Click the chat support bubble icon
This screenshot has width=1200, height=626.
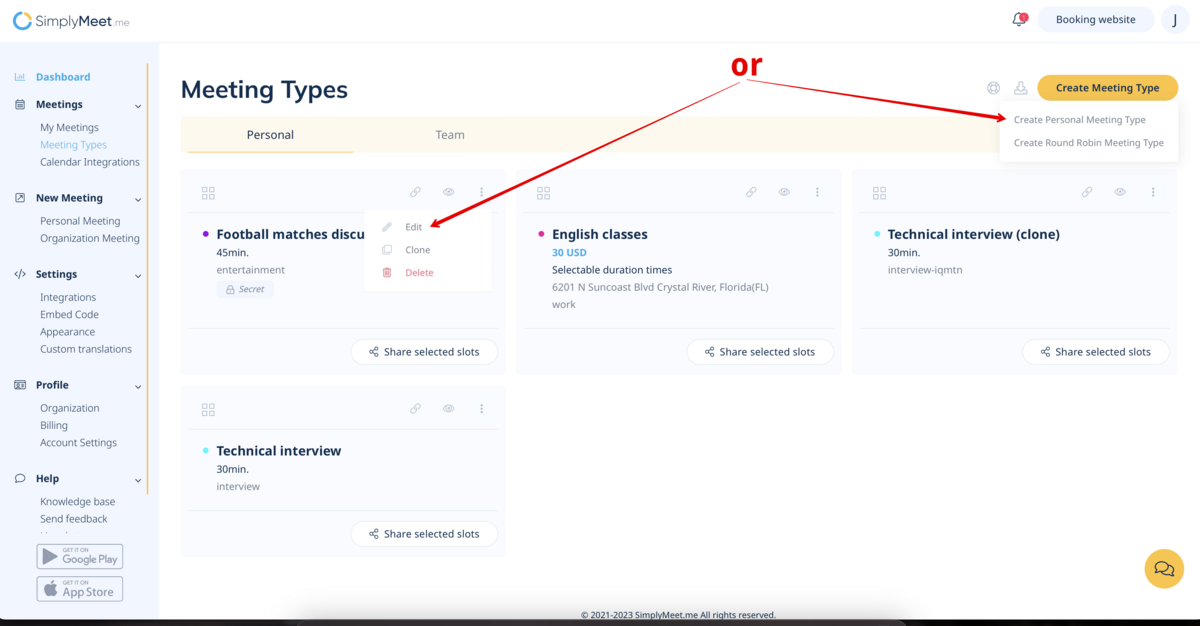pyautogui.click(x=1164, y=568)
